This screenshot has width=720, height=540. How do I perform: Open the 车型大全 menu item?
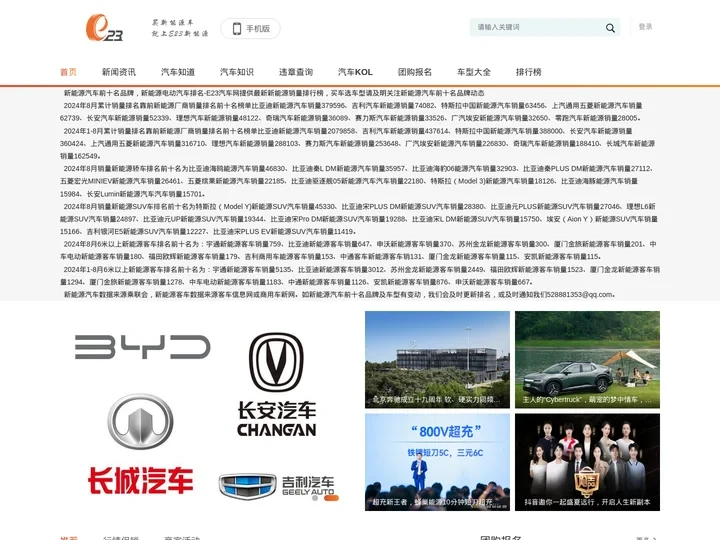tap(474, 72)
